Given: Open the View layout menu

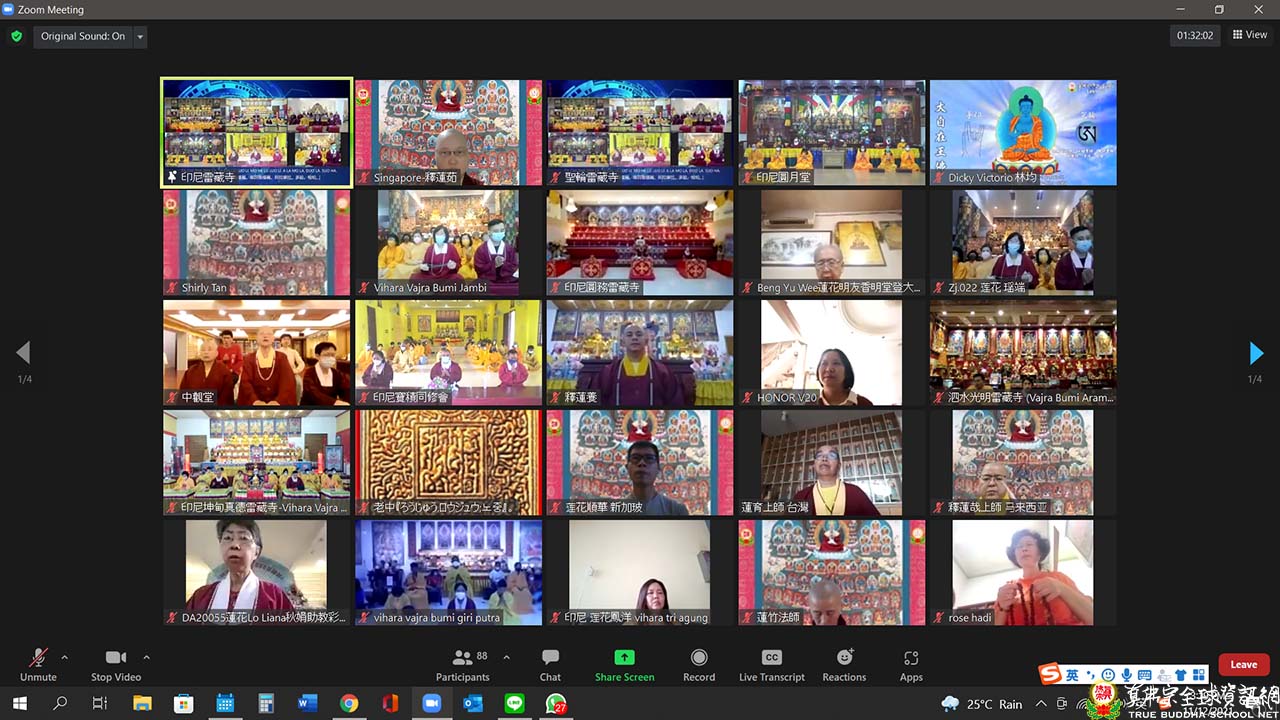Looking at the screenshot, I should pos(1250,35).
